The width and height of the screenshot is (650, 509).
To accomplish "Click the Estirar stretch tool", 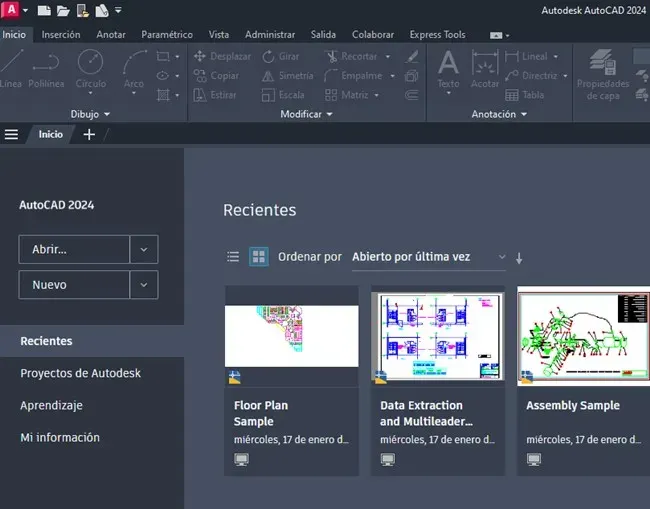I will tap(215, 95).
